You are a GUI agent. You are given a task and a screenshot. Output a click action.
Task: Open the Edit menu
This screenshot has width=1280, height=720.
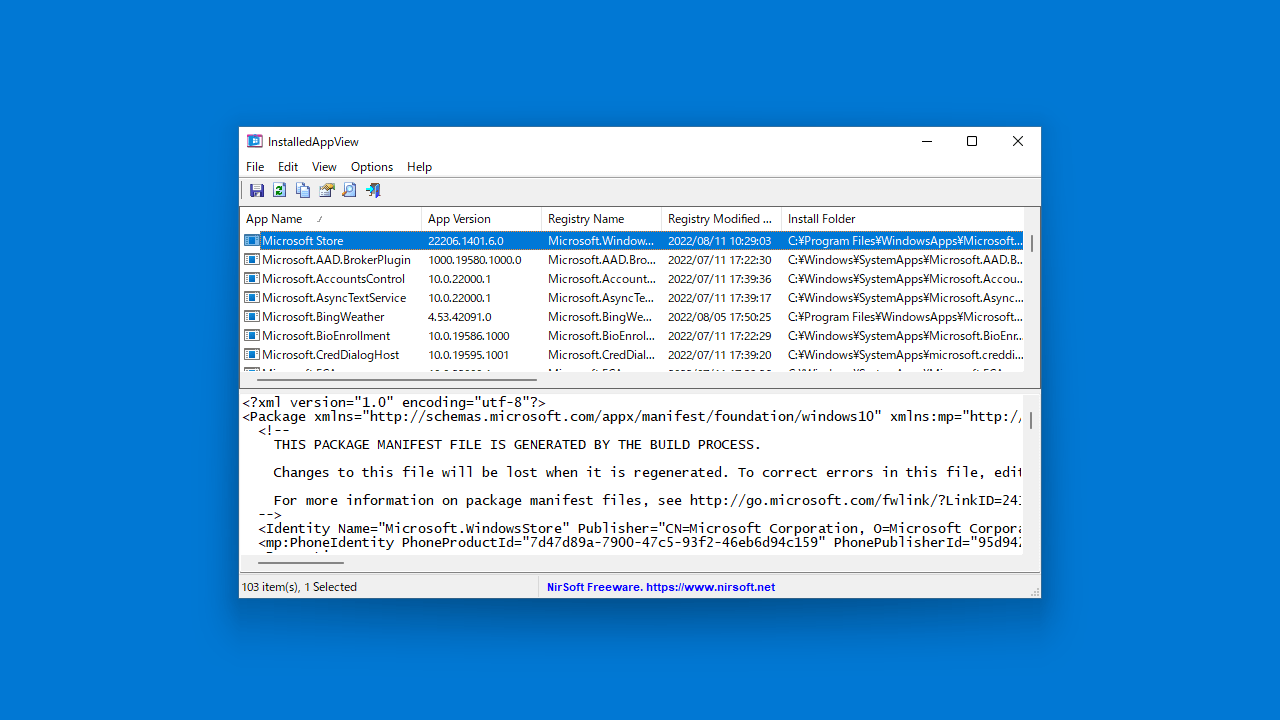click(x=288, y=167)
